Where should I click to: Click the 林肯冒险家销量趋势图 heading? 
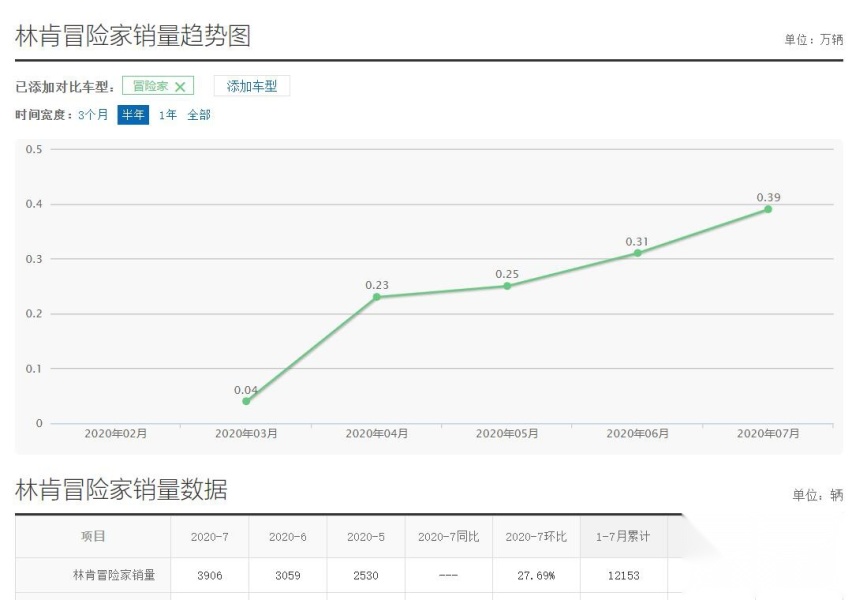click(x=133, y=36)
